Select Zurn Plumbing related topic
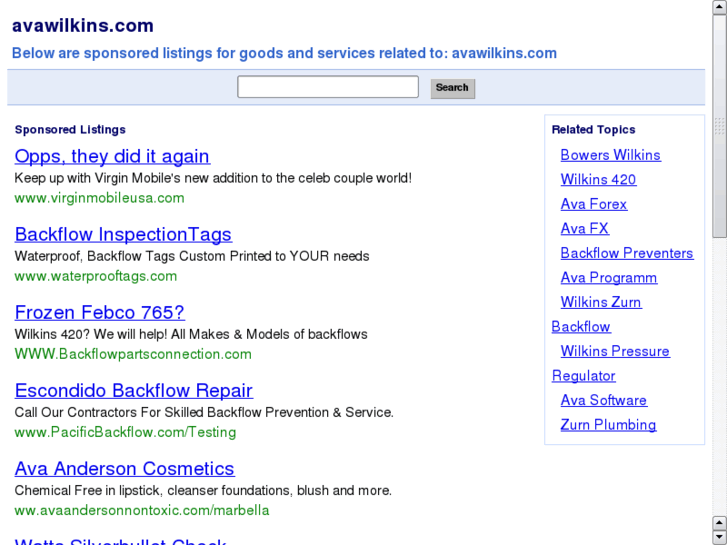727x545 pixels. tap(608, 425)
